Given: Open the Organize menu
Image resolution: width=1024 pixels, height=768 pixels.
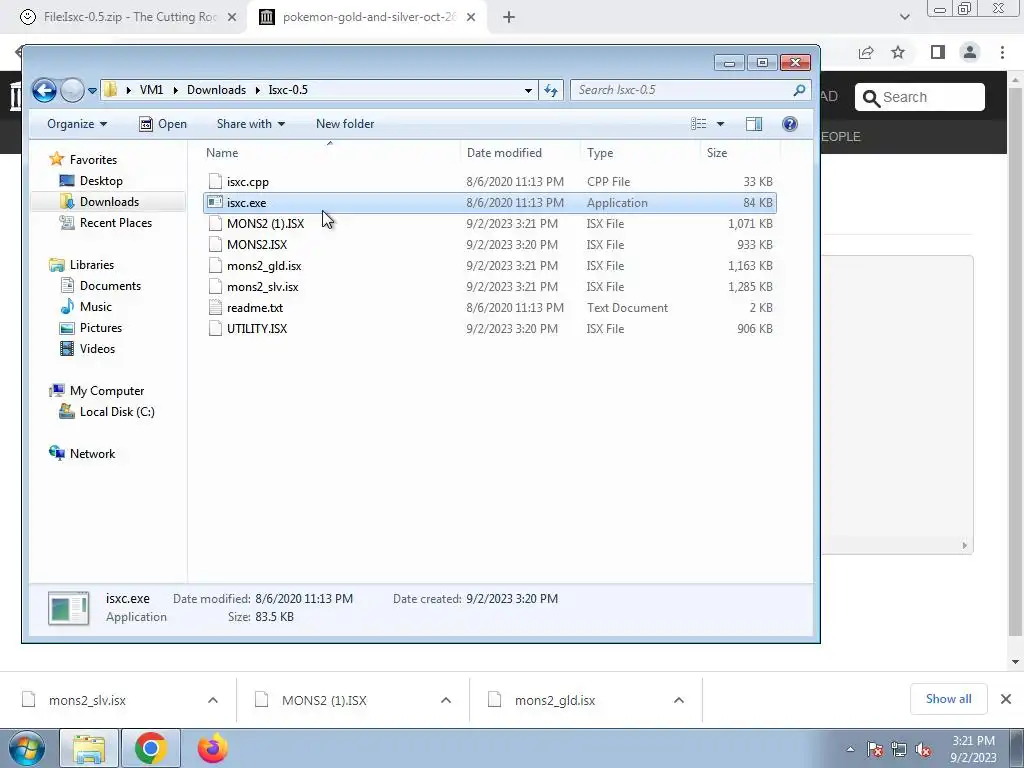Looking at the screenshot, I should click(77, 123).
